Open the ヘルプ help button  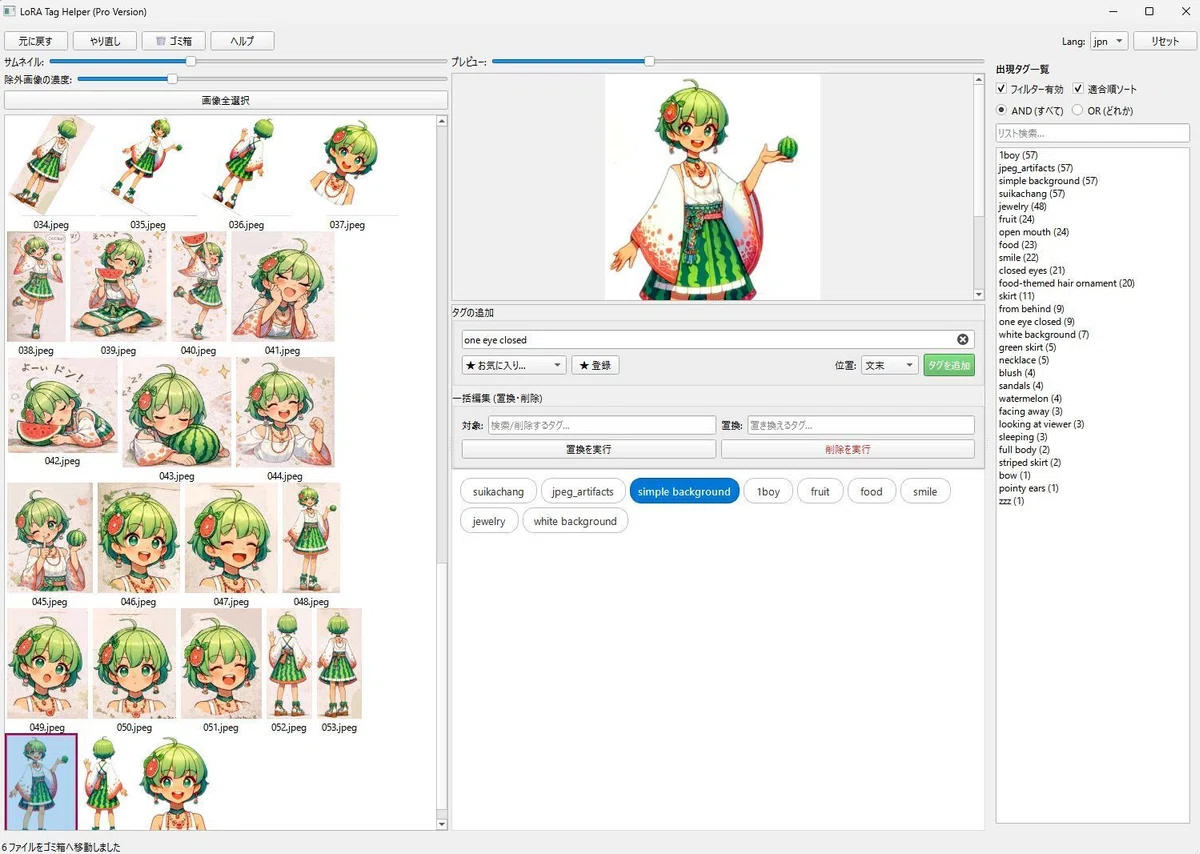[242, 41]
